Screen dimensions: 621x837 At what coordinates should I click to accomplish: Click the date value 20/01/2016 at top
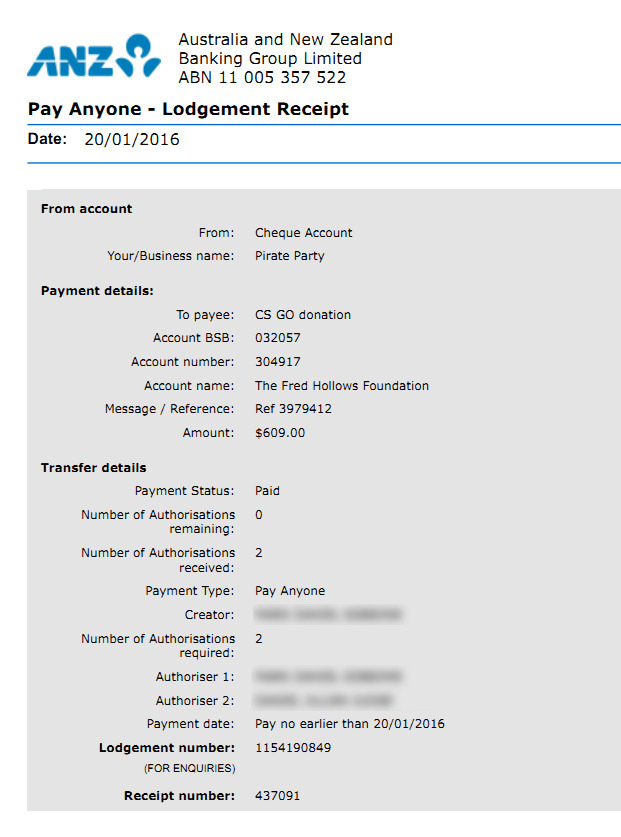pyautogui.click(x=132, y=139)
